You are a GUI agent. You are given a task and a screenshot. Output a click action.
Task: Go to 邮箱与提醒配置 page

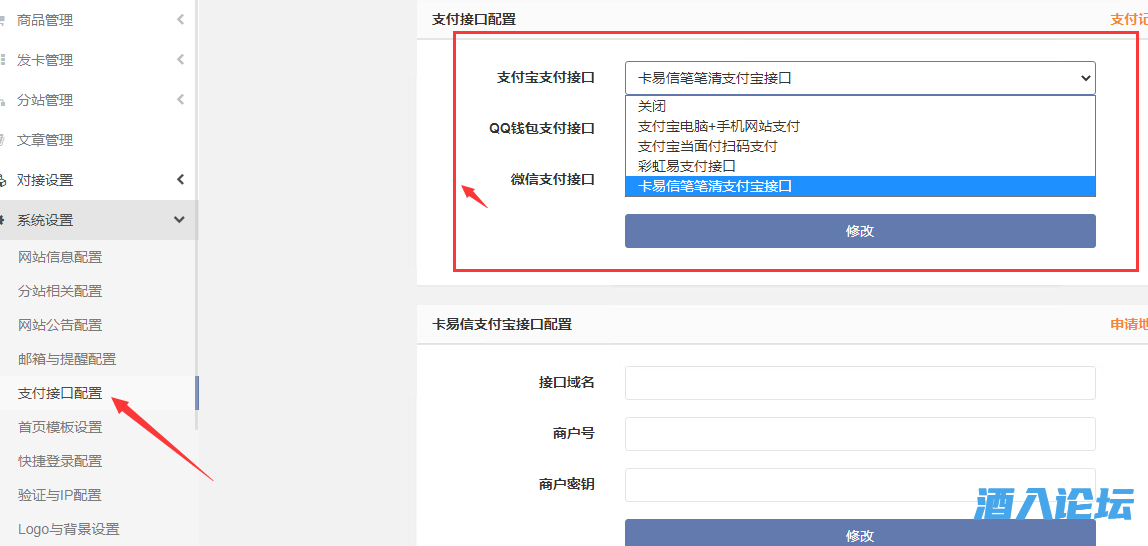pos(67,359)
